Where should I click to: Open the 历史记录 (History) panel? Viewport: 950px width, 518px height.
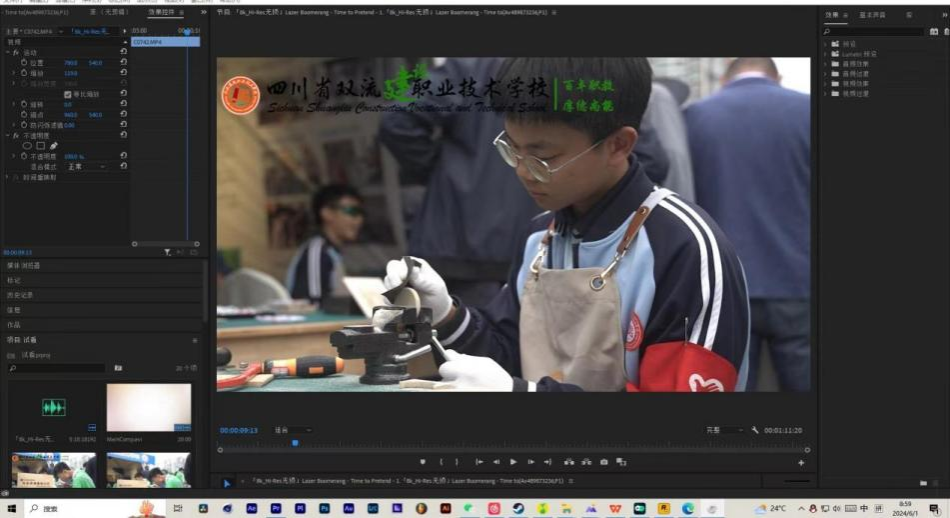click(20, 295)
